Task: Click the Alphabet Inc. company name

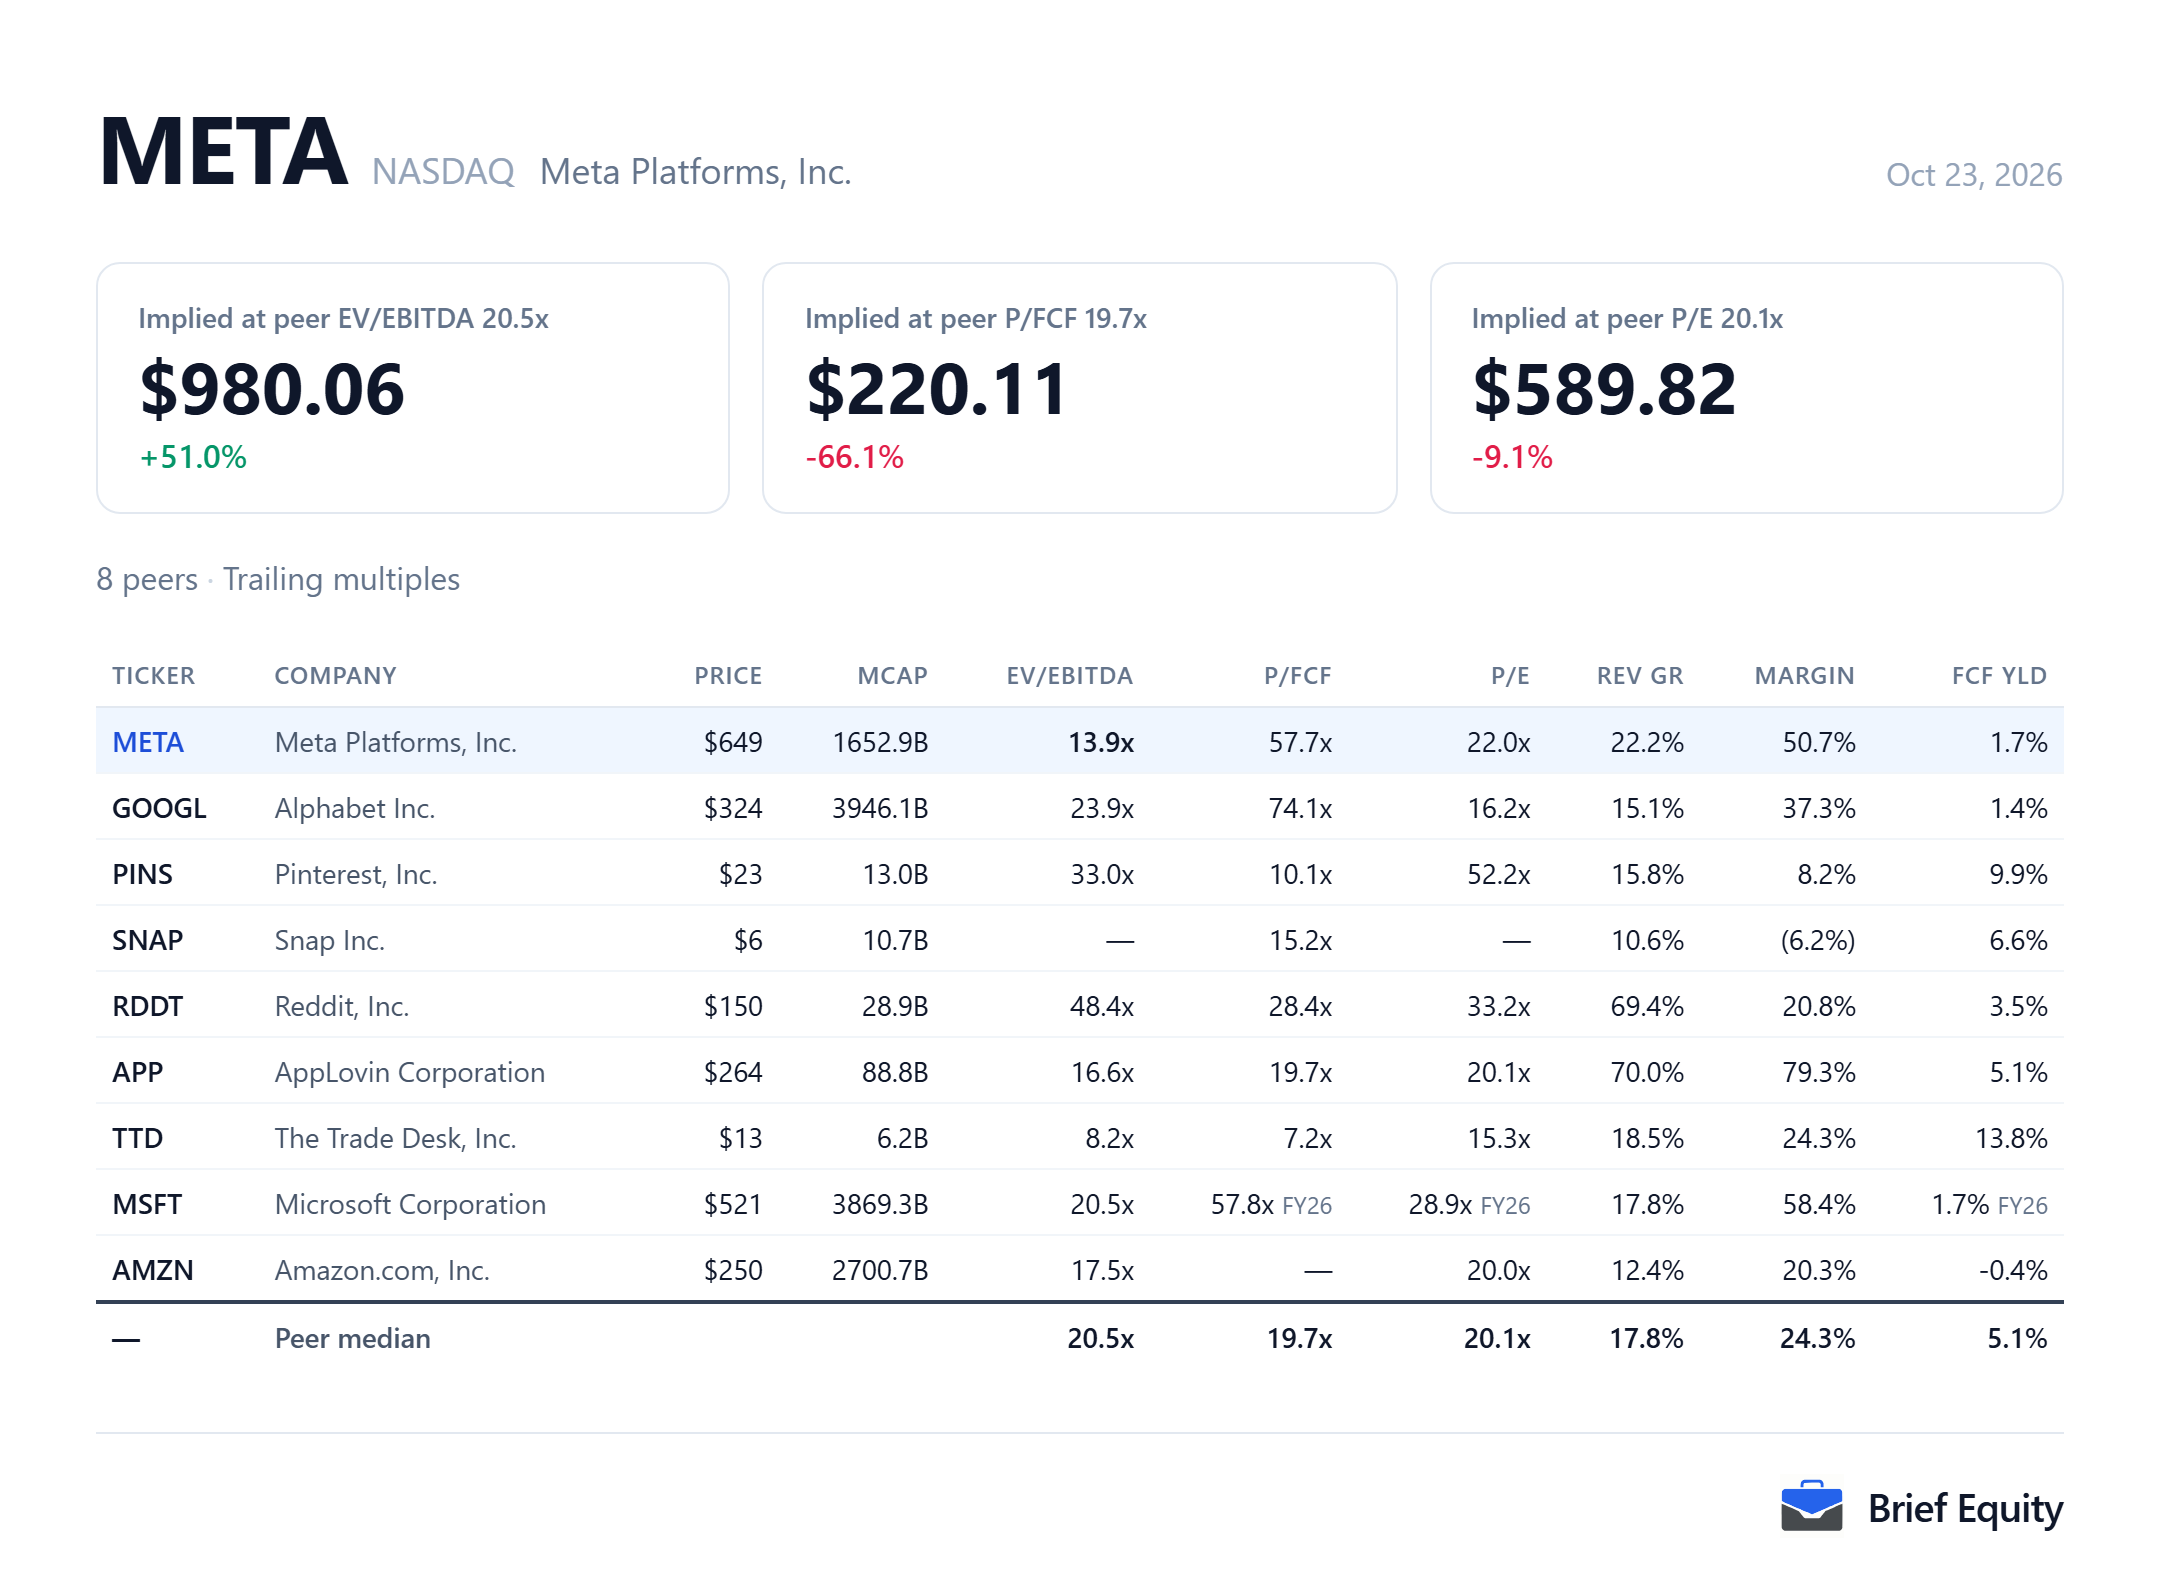Action: pyautogui.click(x=355, y=808)
